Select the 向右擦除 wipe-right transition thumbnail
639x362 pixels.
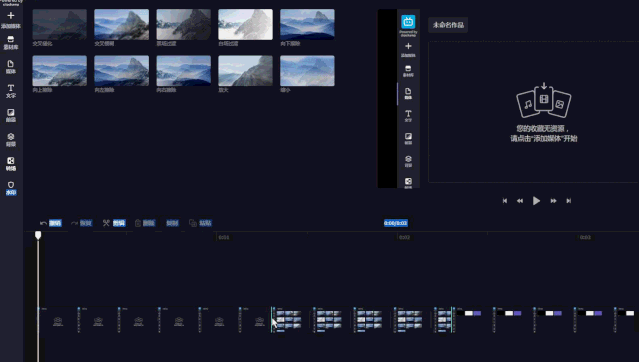pos(183,71)
